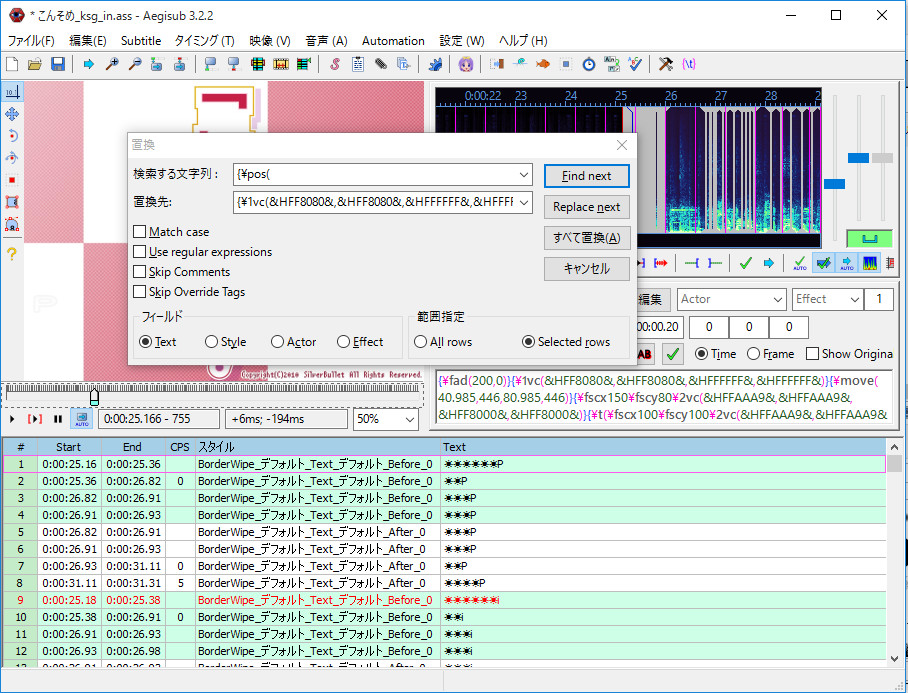The image size is (908, 693).
Task: Open Styles Manager pink S icon
Action: pyautogui.click(x=335, y=64)
